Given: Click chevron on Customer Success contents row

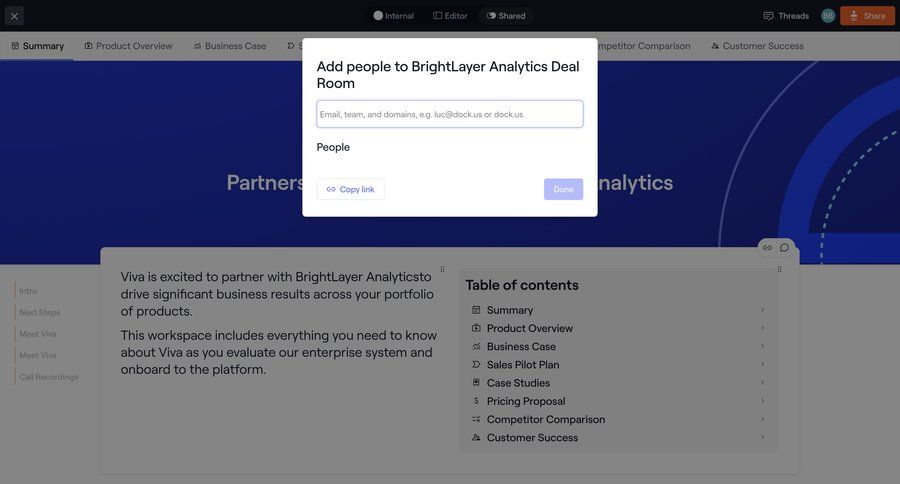Looking at the screenshot, I should click(762, 437).
